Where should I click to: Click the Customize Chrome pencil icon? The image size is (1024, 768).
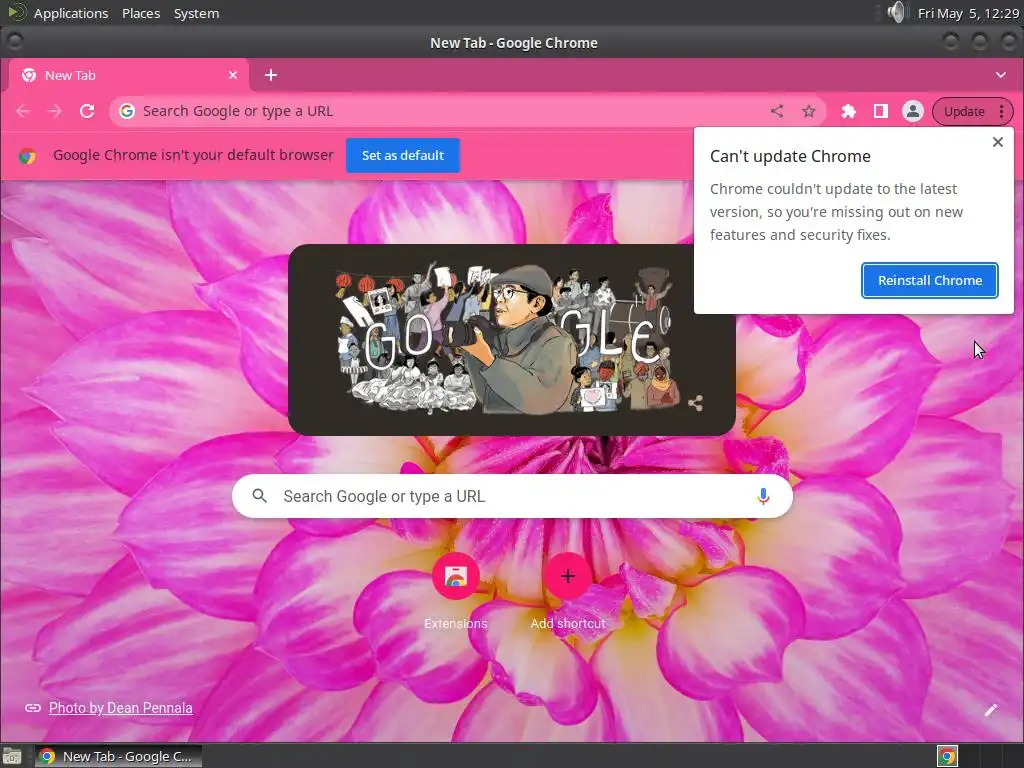tap(991, 710)
